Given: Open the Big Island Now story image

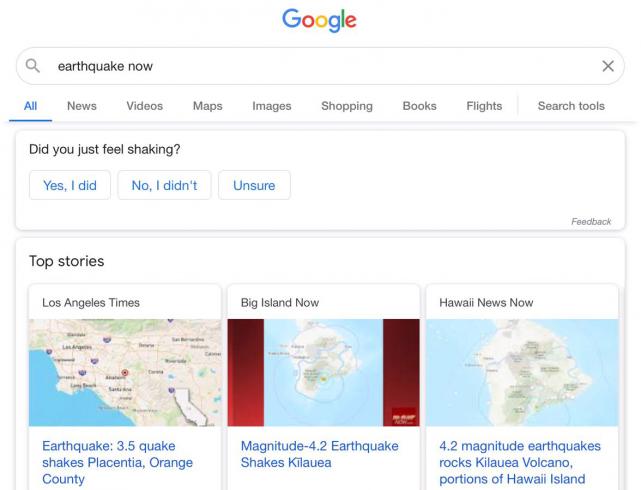Looking at the screenshot, I should click(323, 372).
